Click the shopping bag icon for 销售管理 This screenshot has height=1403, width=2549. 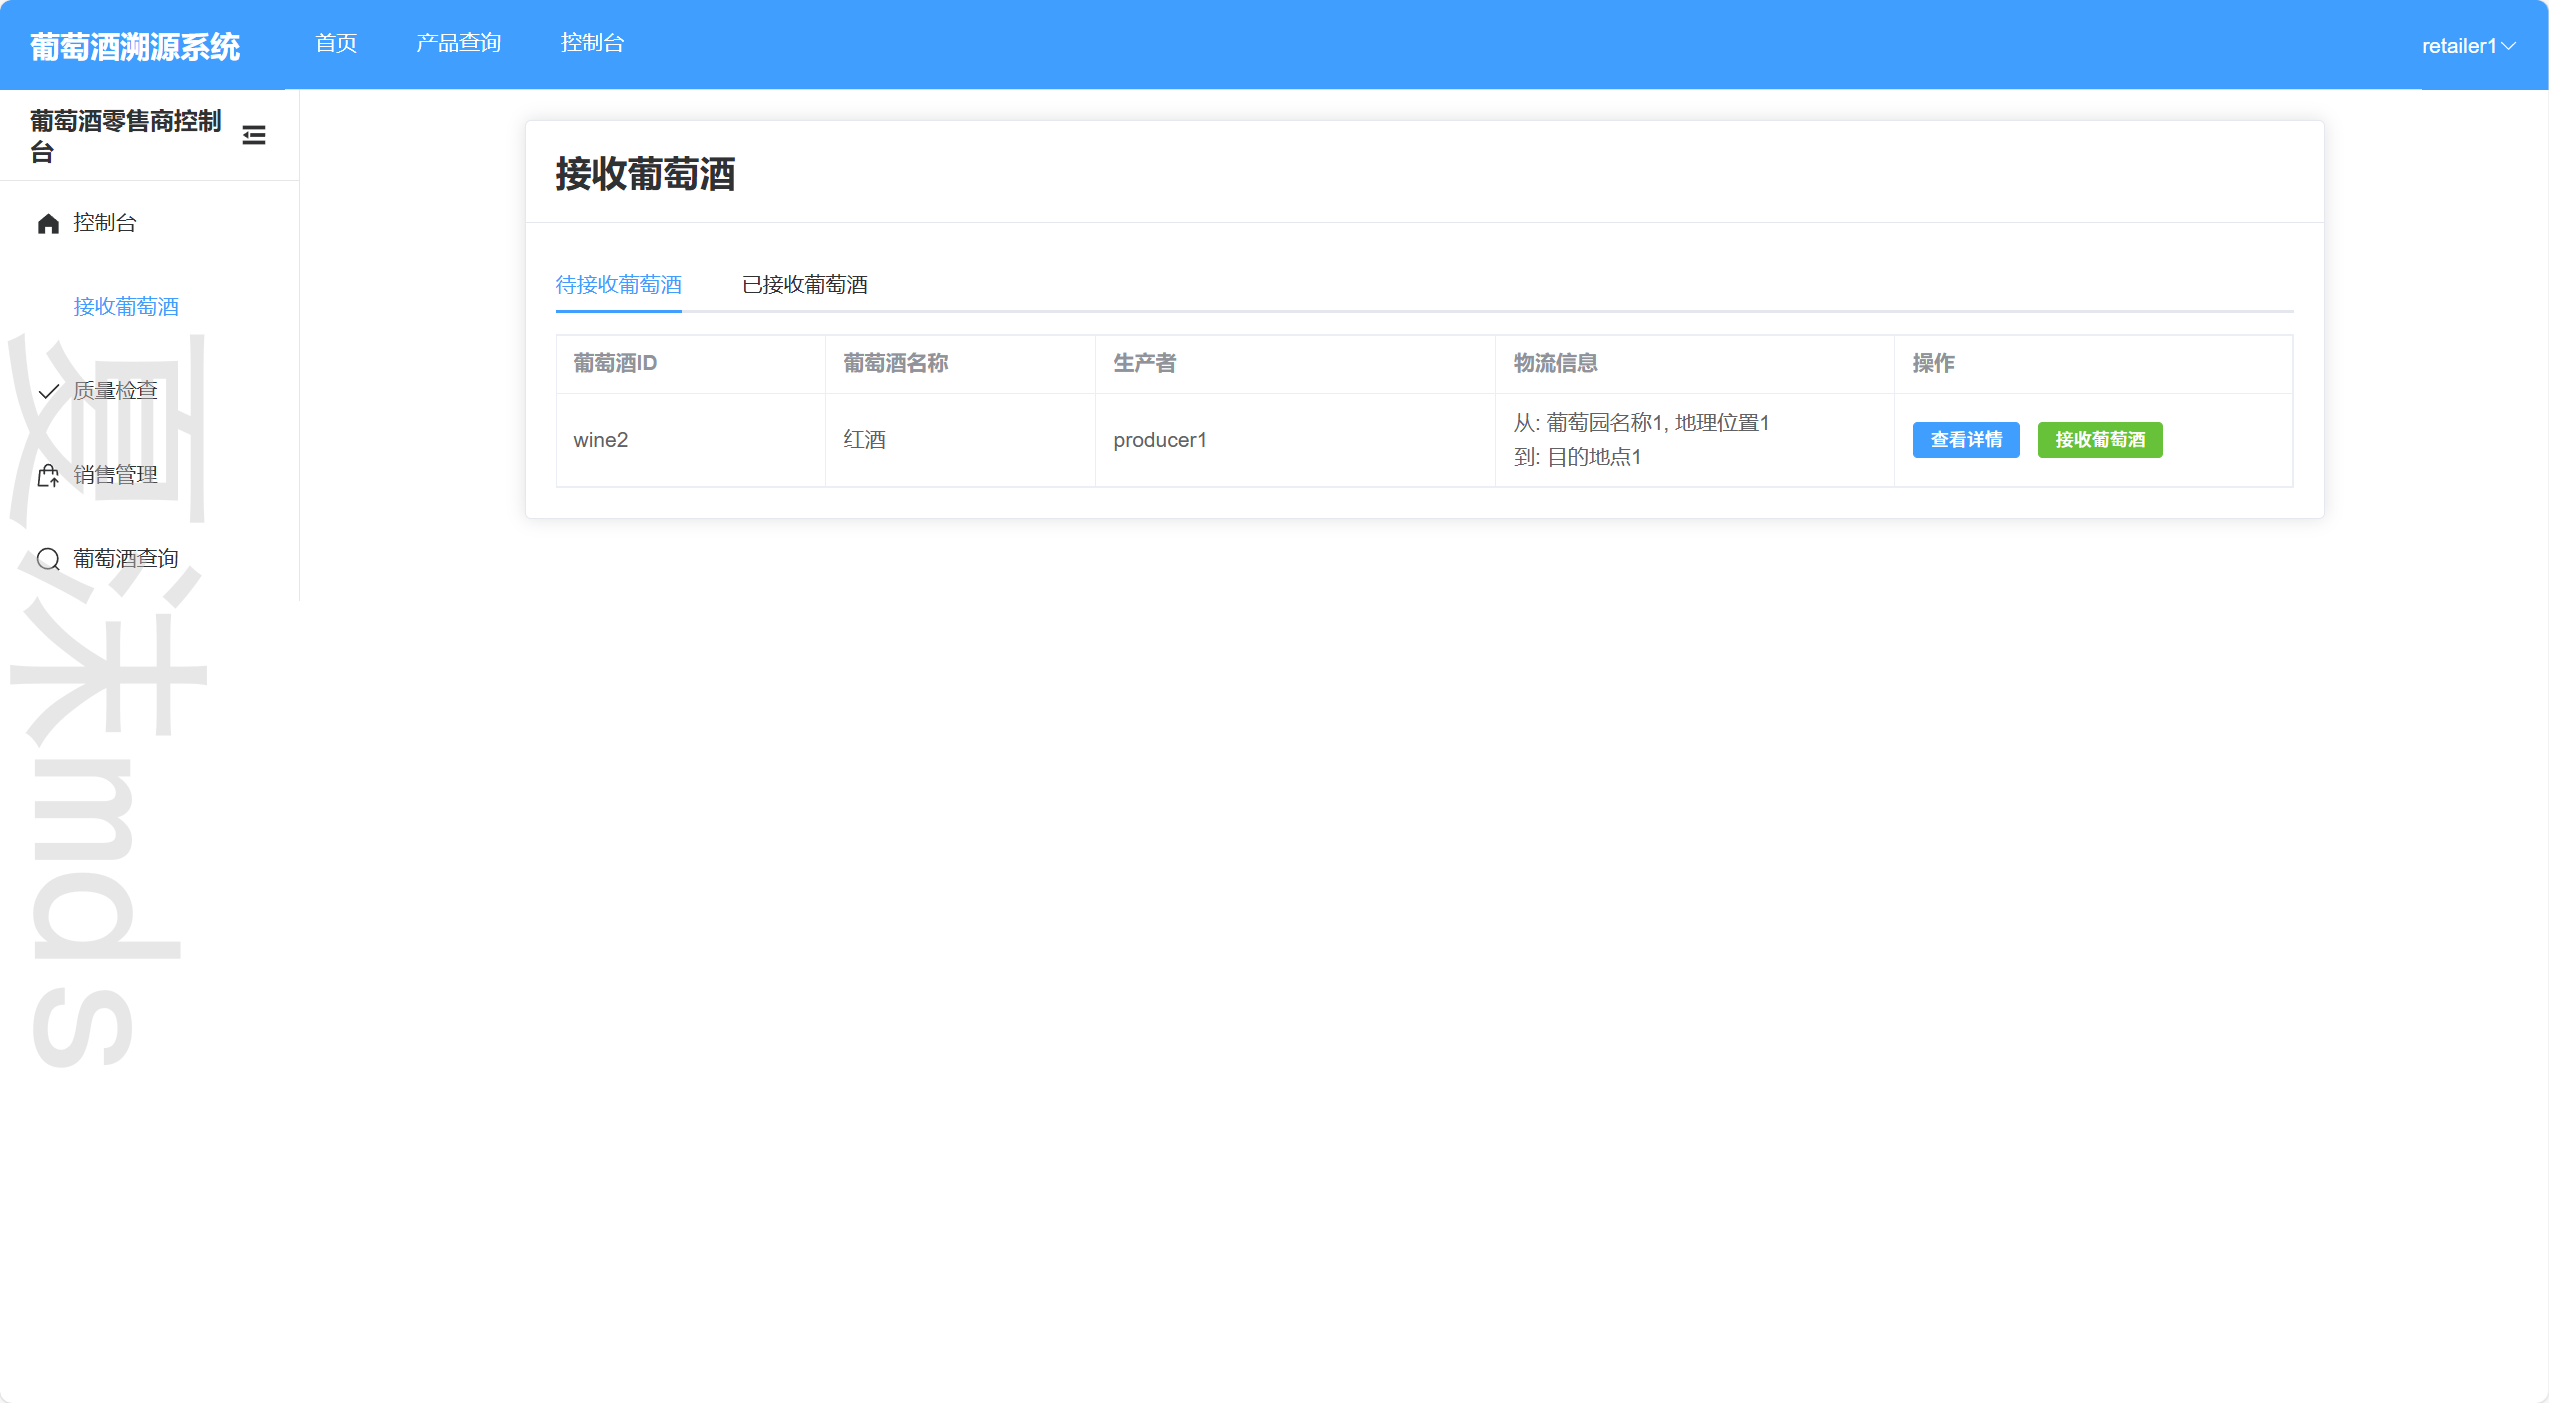48,476
